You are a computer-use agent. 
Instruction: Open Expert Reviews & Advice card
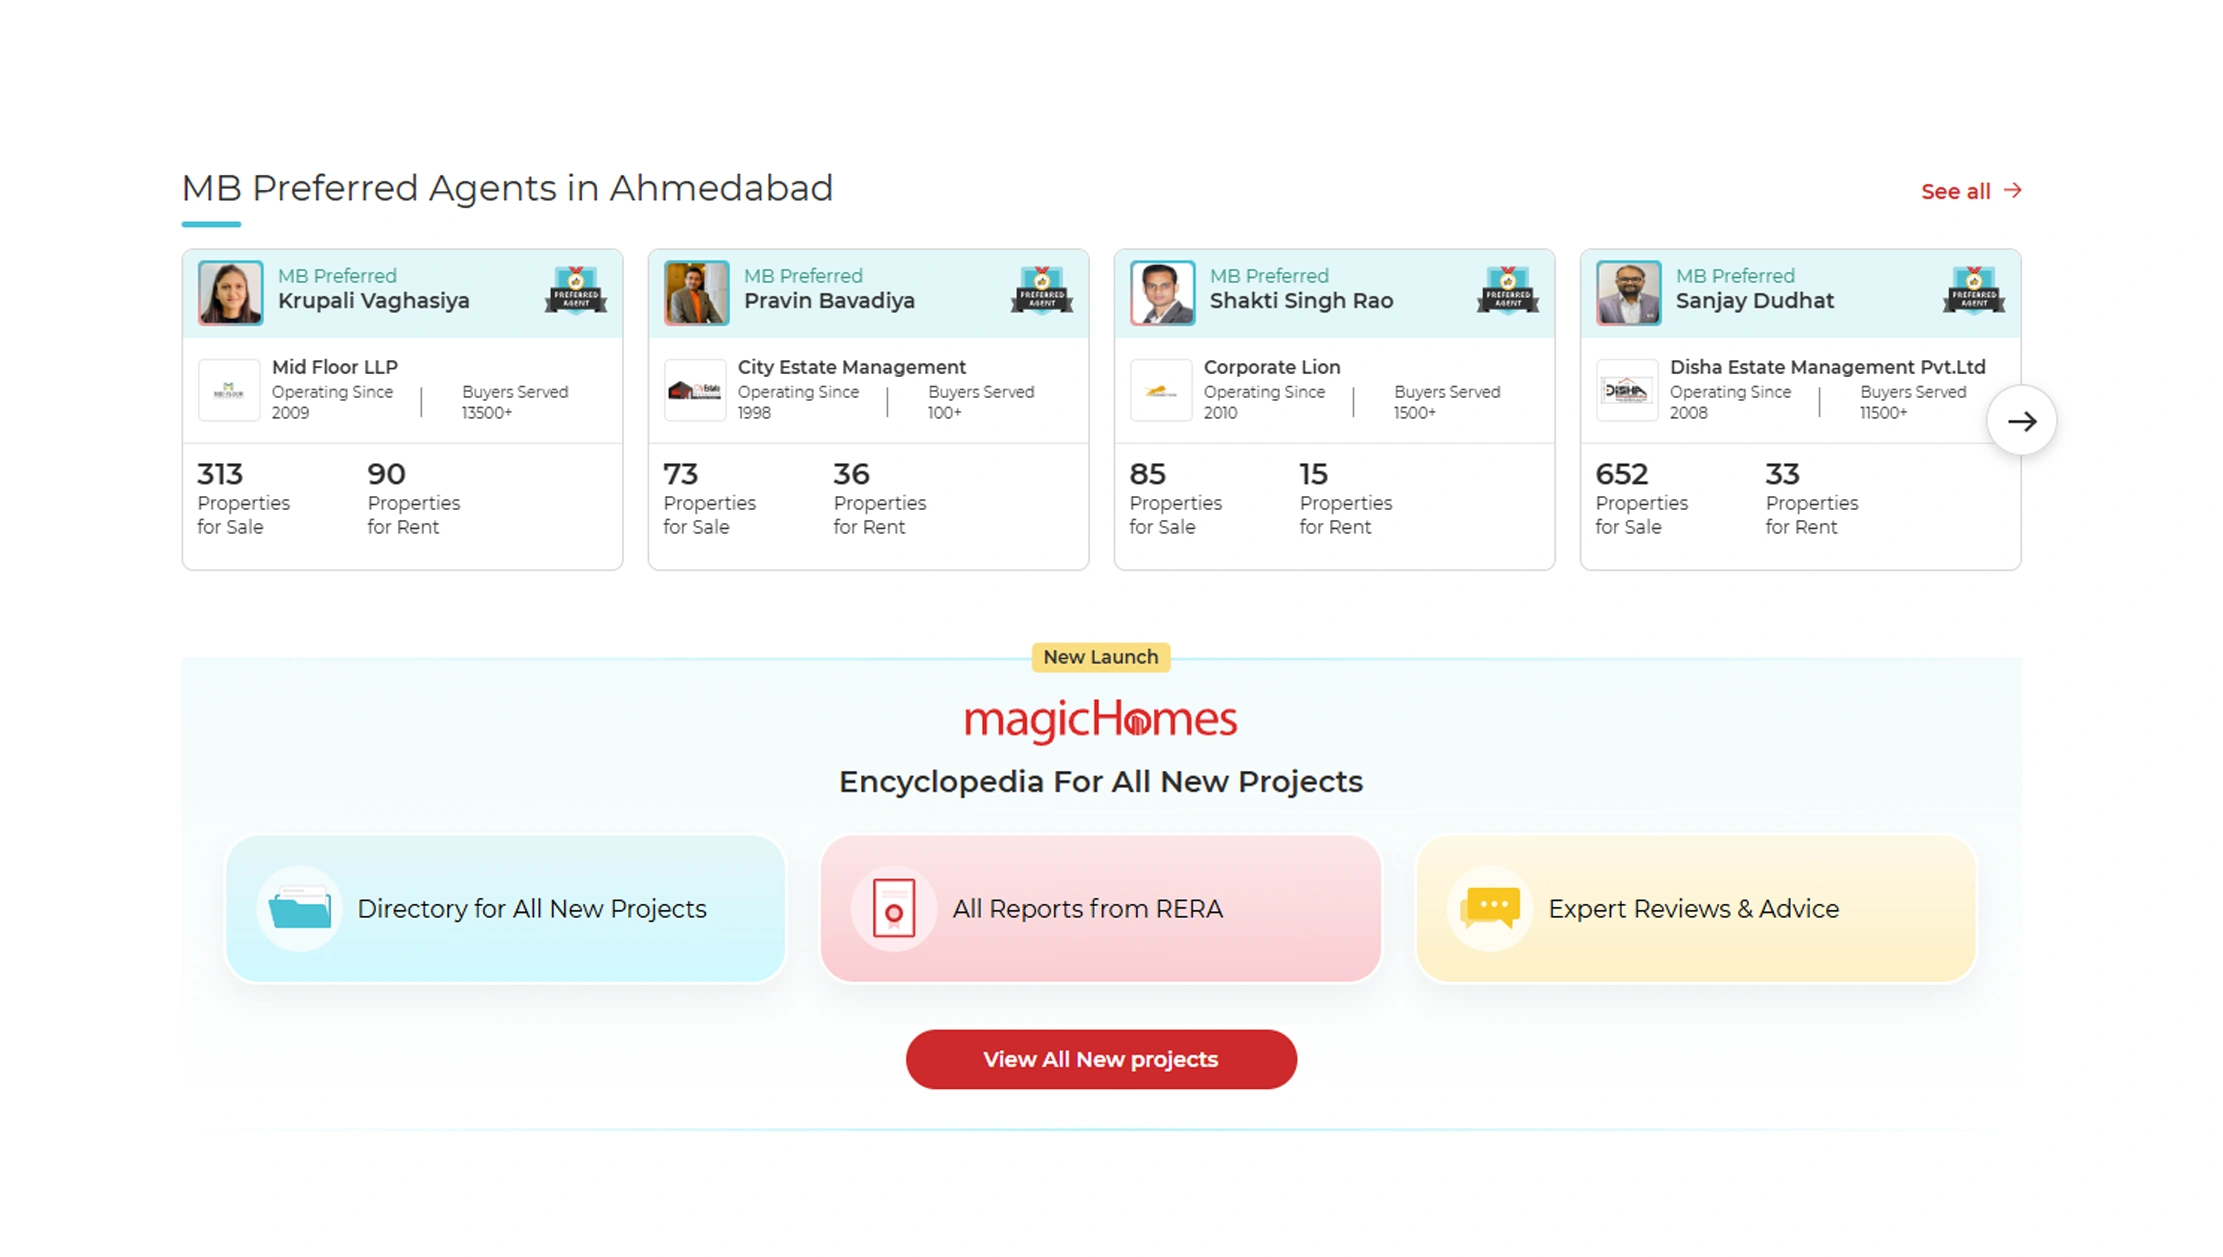(1696, 908)
